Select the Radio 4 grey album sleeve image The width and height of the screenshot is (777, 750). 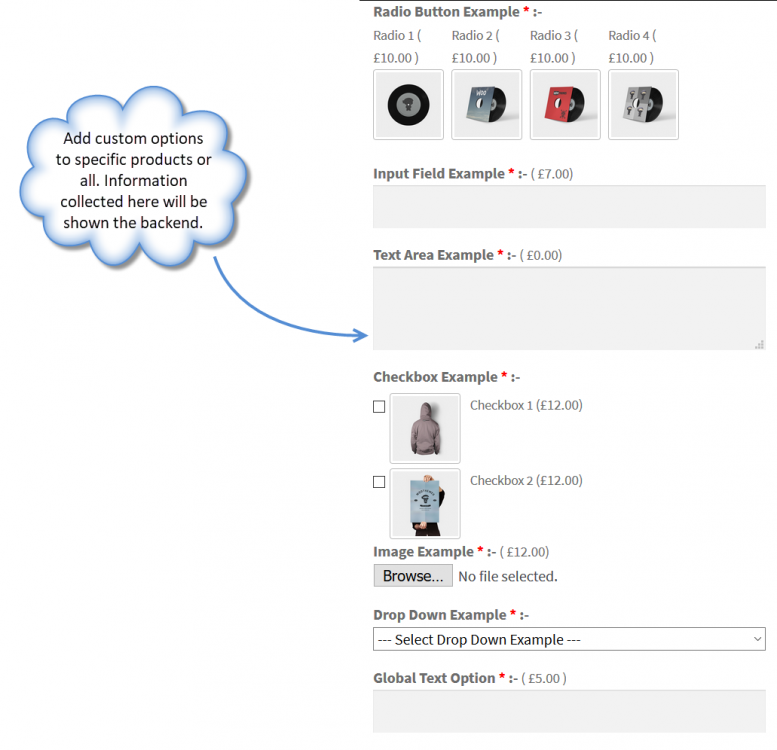pos(643,104)
